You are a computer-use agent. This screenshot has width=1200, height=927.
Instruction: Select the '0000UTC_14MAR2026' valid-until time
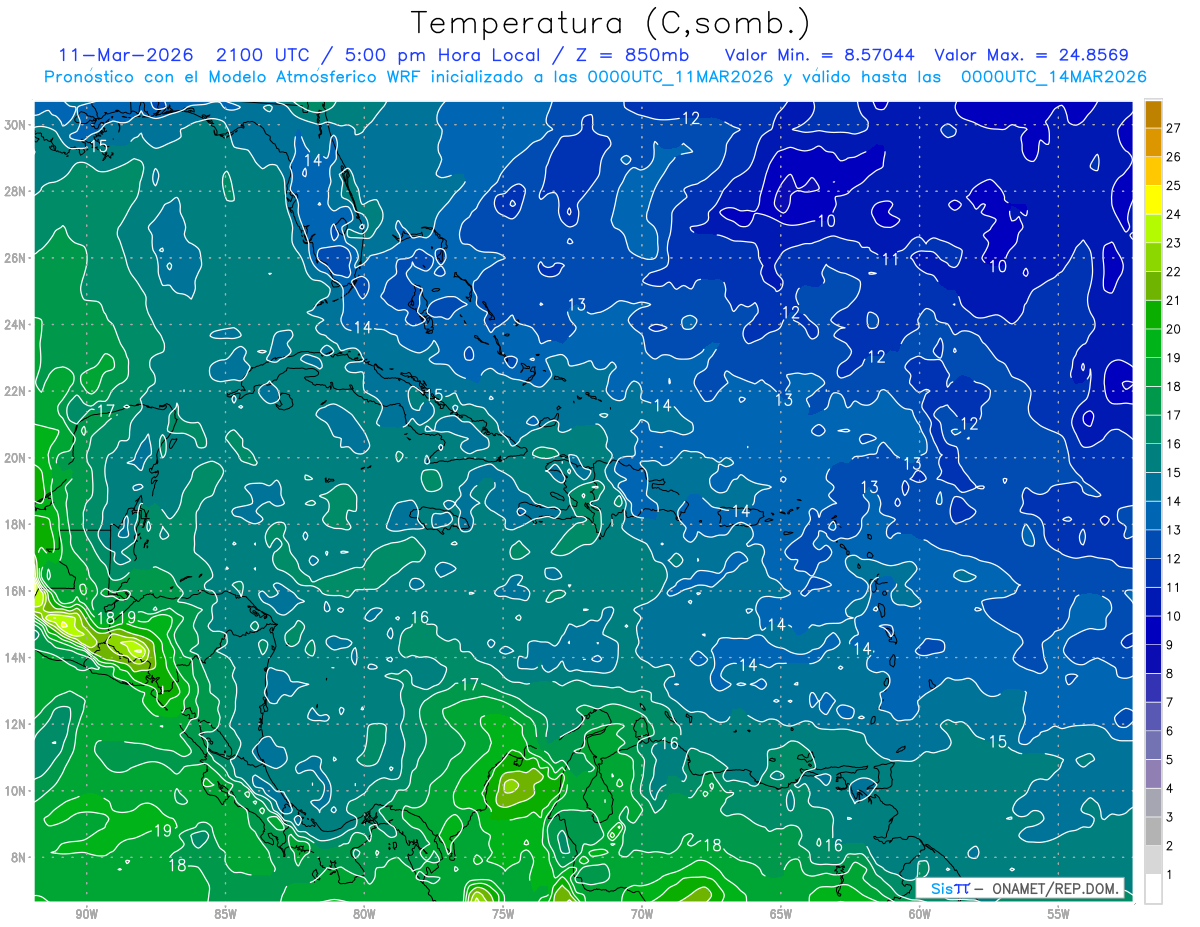click(1053, 77)
